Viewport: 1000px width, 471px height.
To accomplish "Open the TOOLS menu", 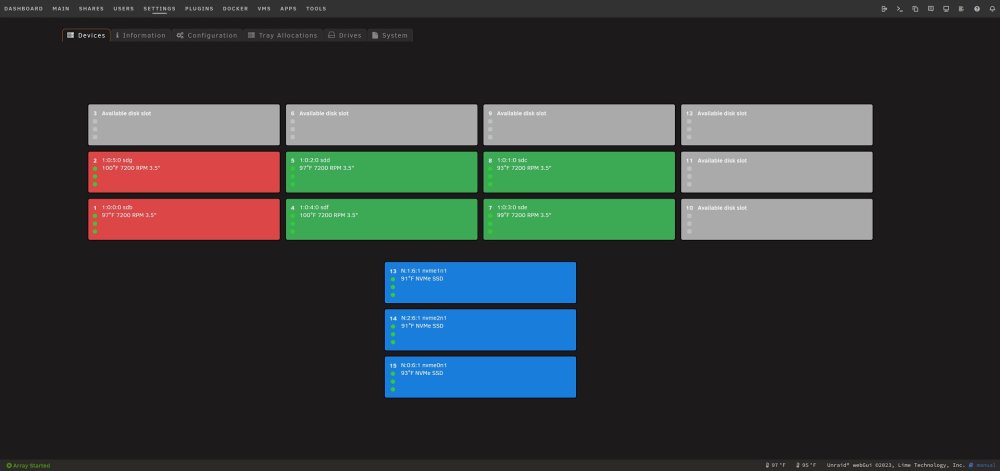I will (316, 9).
